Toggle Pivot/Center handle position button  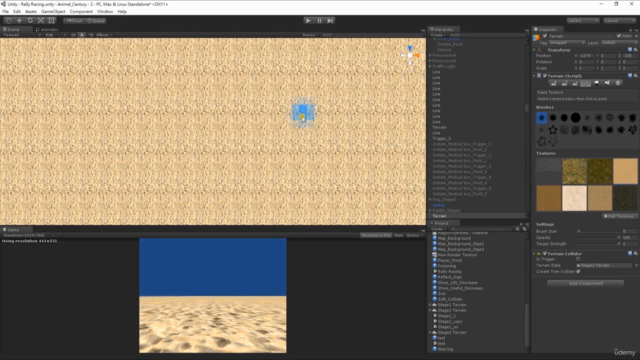tap(74, 20)
